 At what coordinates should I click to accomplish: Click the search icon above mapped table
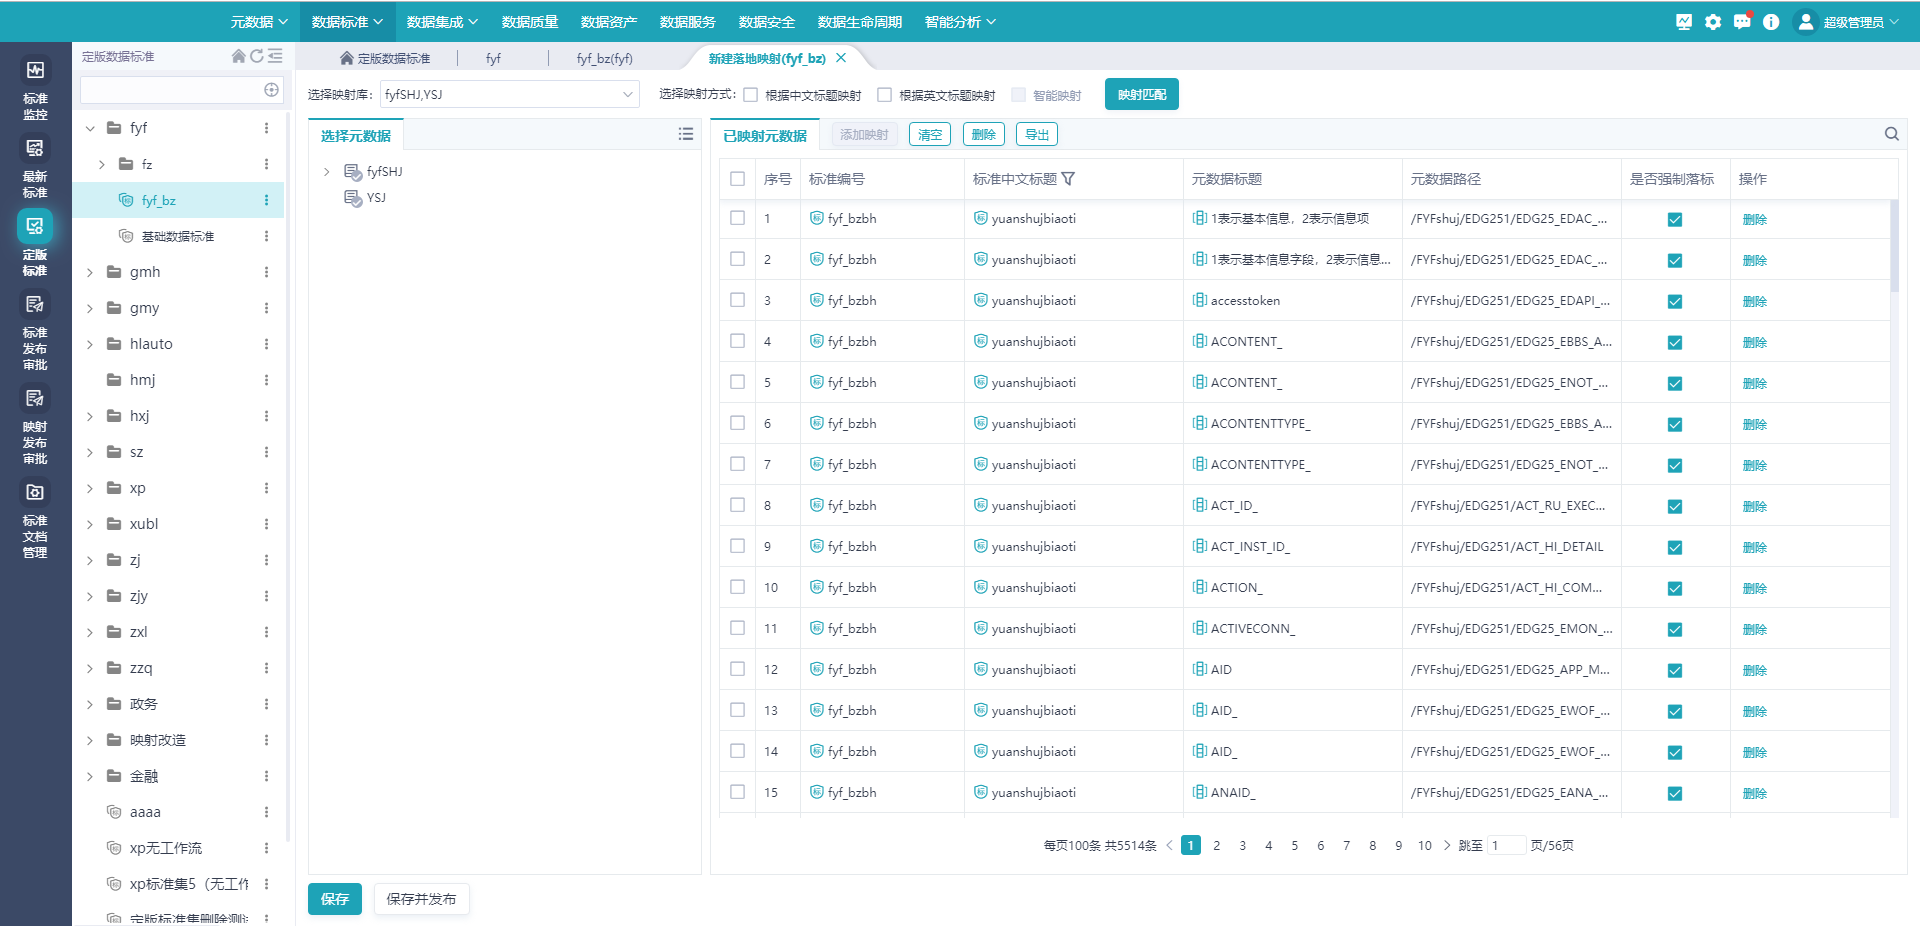click(x=1891, y=134)
